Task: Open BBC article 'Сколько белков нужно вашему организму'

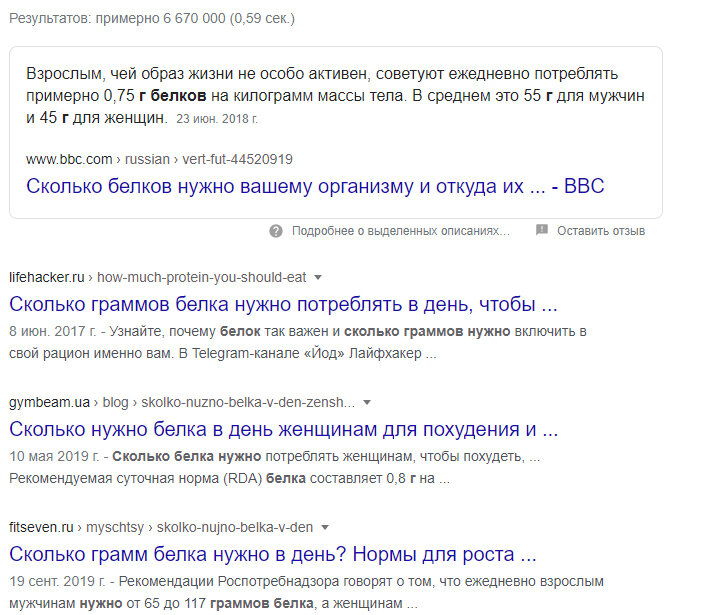Action: click(x=315, y=186)
